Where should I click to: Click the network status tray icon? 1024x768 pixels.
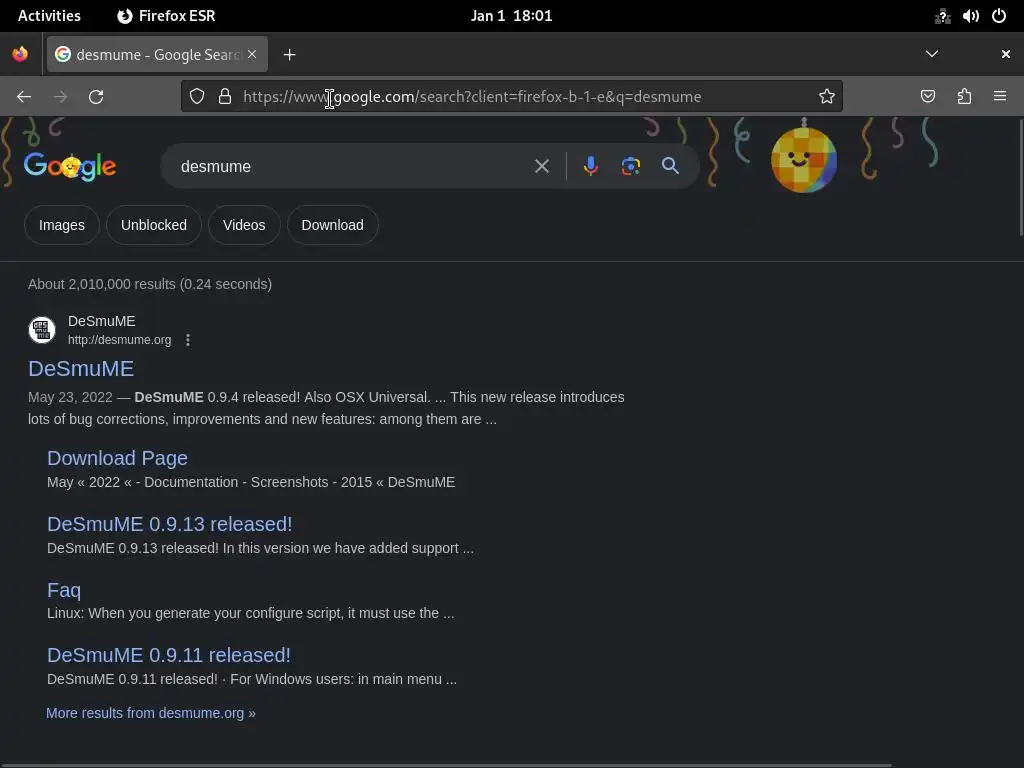coord(942,16)
